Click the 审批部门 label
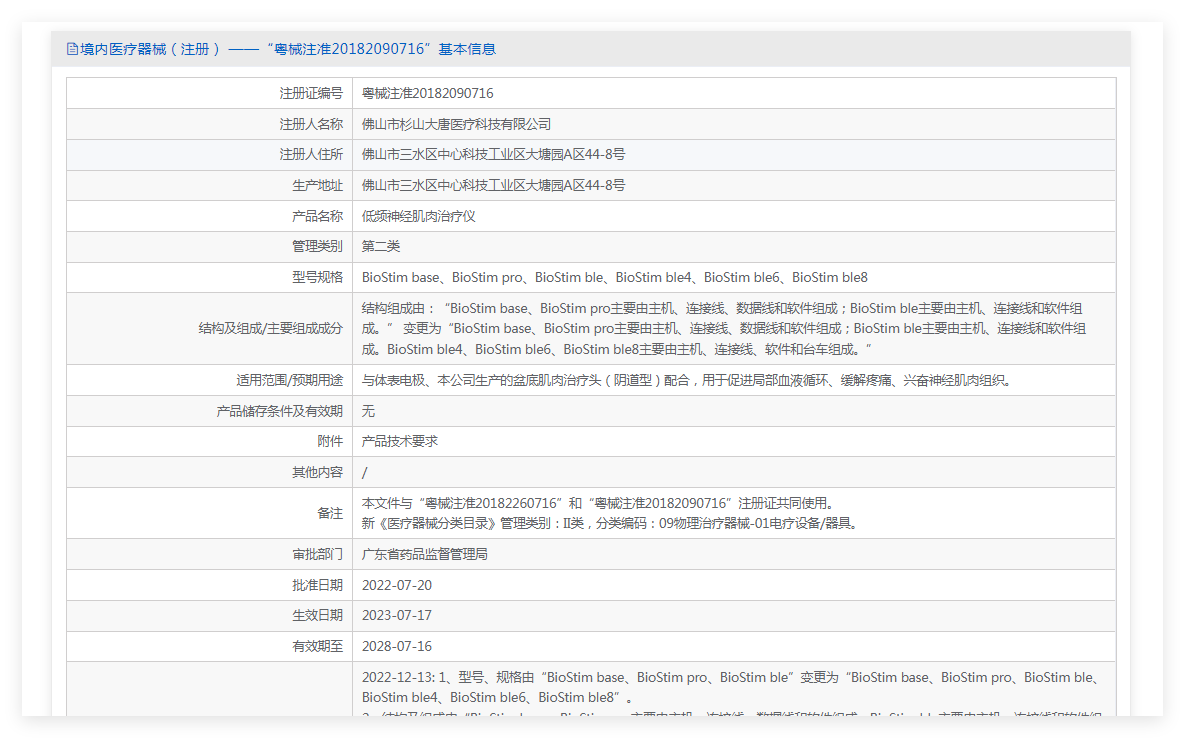This screenshot has width=1185, height=738. tap(317, 554)
